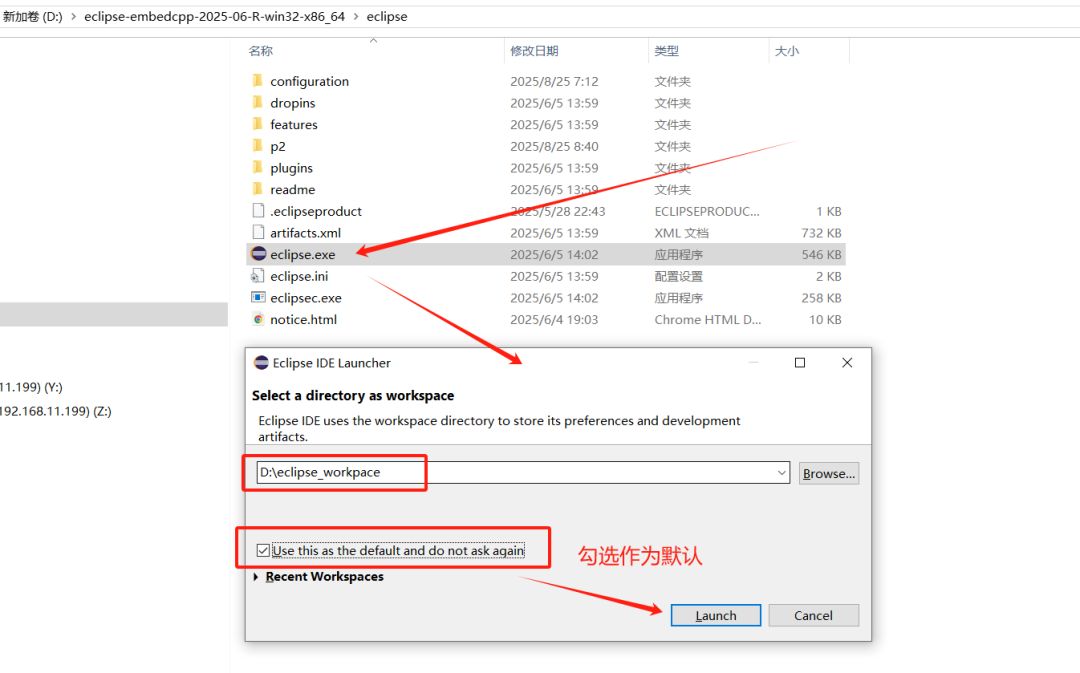
Task: Click breadcrumb chevron before eclipse folder
Action: 356,17
